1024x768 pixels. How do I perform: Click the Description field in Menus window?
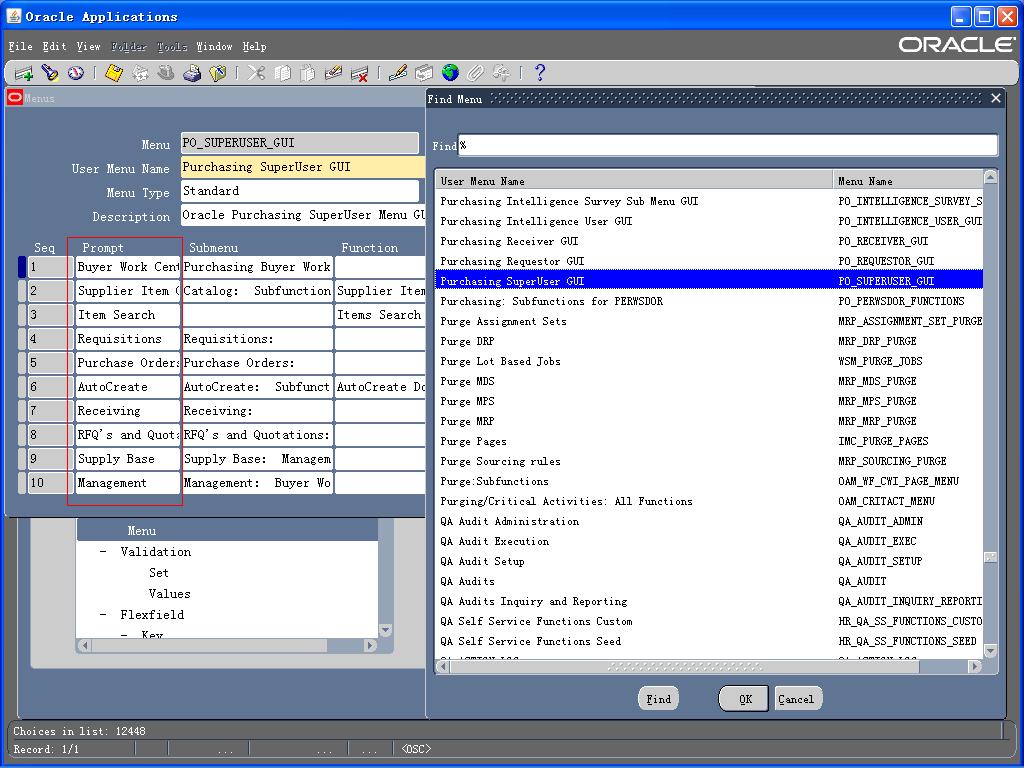(x=303, y=215)
